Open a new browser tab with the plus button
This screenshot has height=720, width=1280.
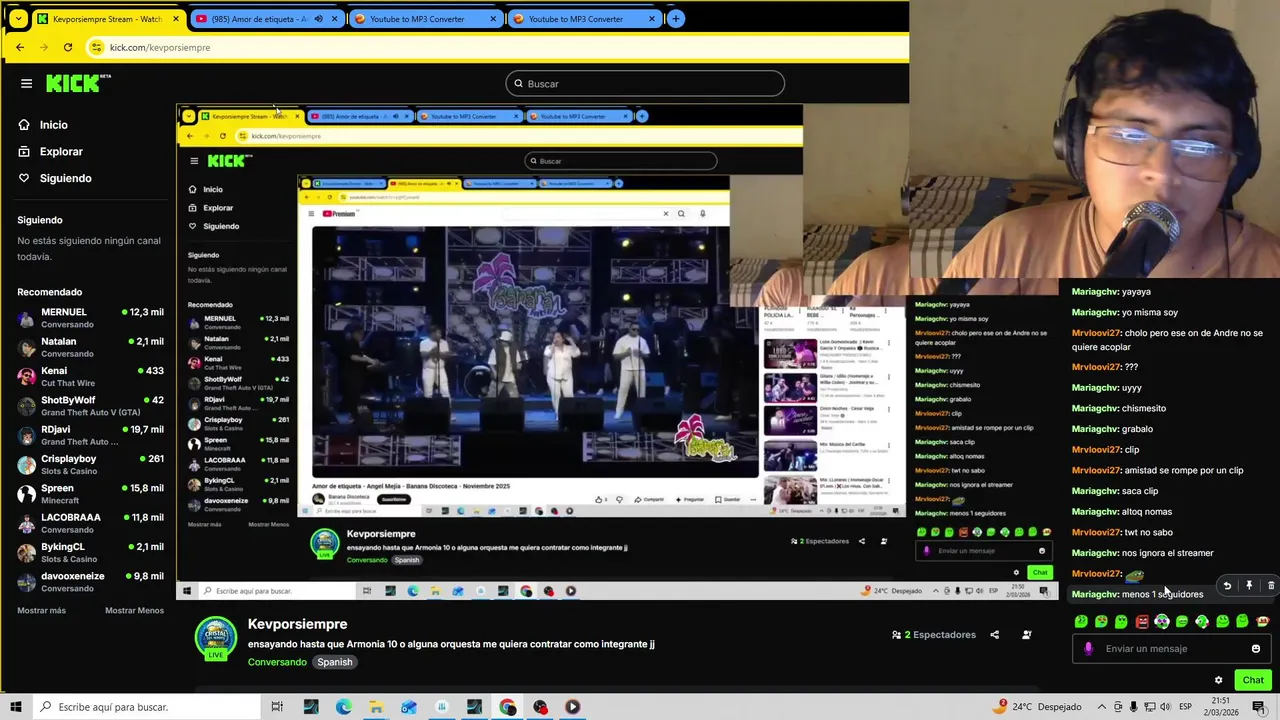pyautogui.click(x=676, y=18)
